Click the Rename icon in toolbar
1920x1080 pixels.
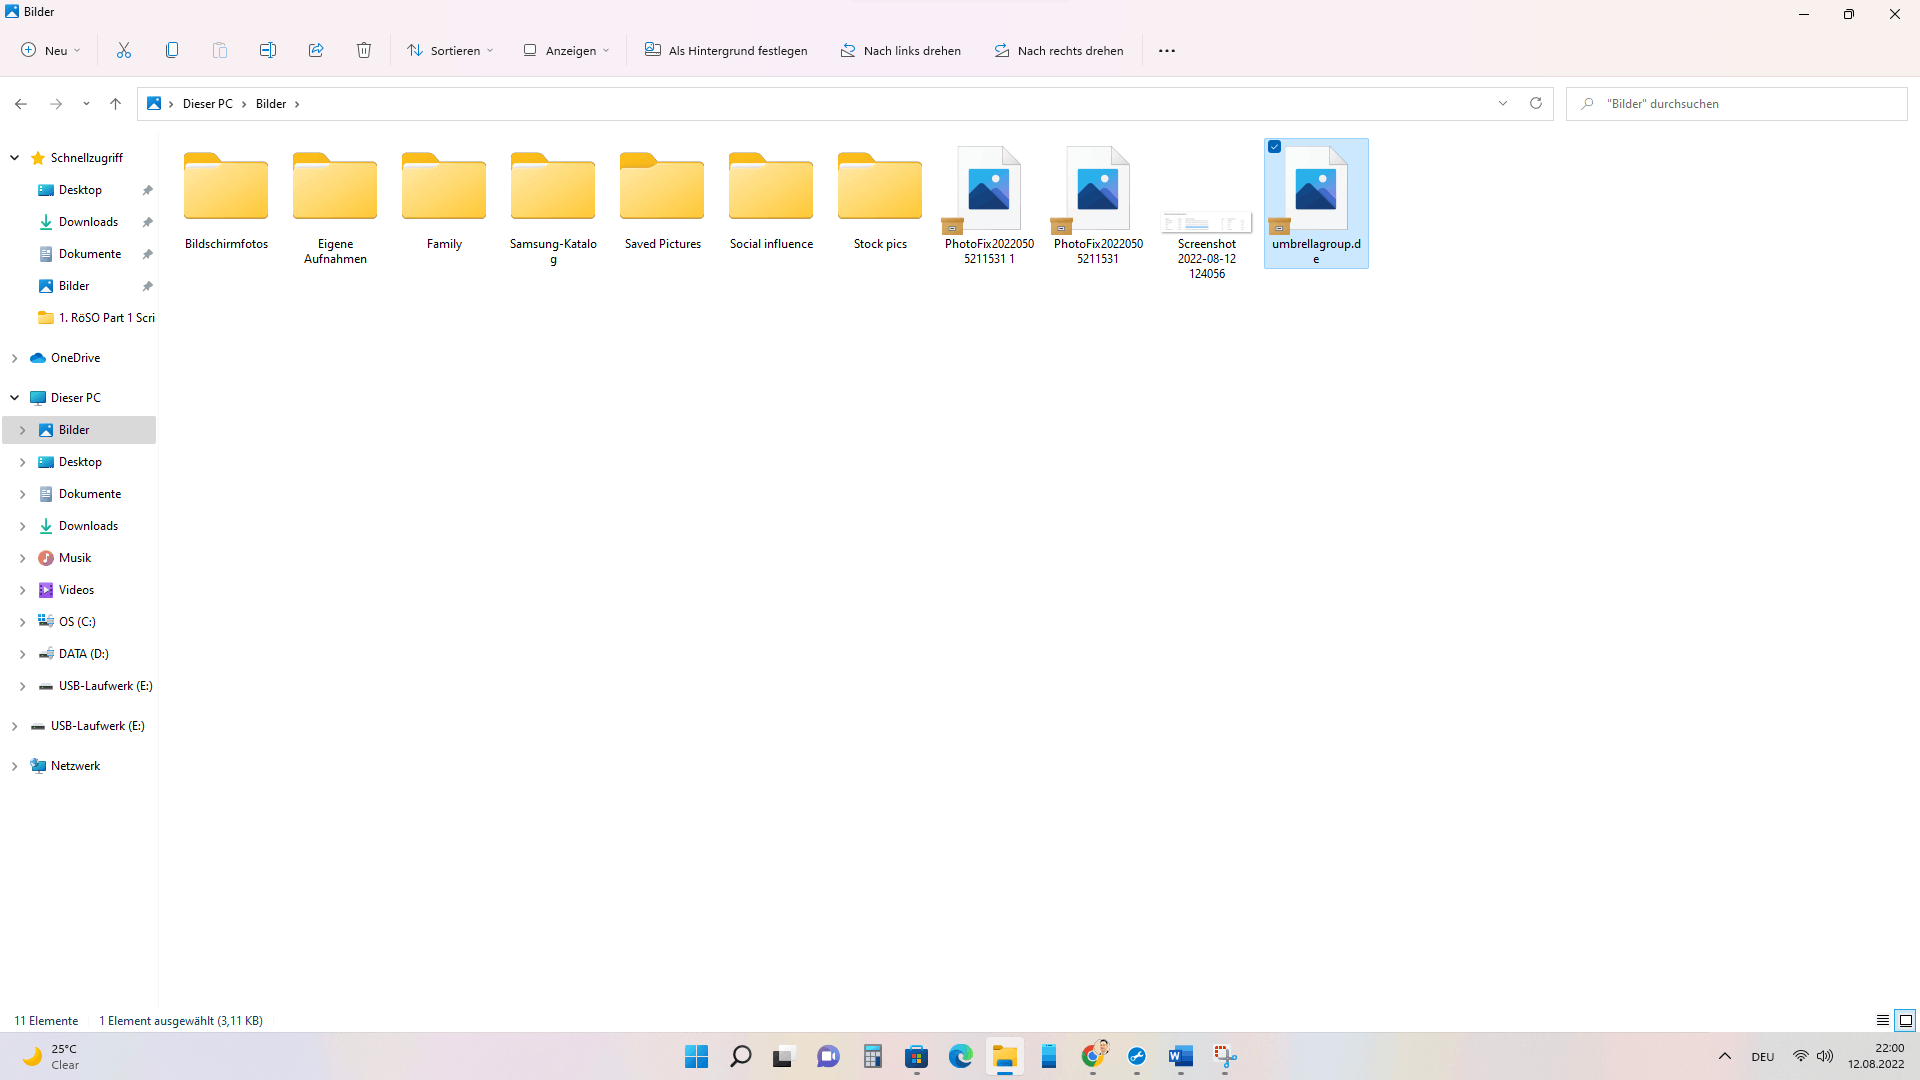pyautogui.click(x=268, y=50)
